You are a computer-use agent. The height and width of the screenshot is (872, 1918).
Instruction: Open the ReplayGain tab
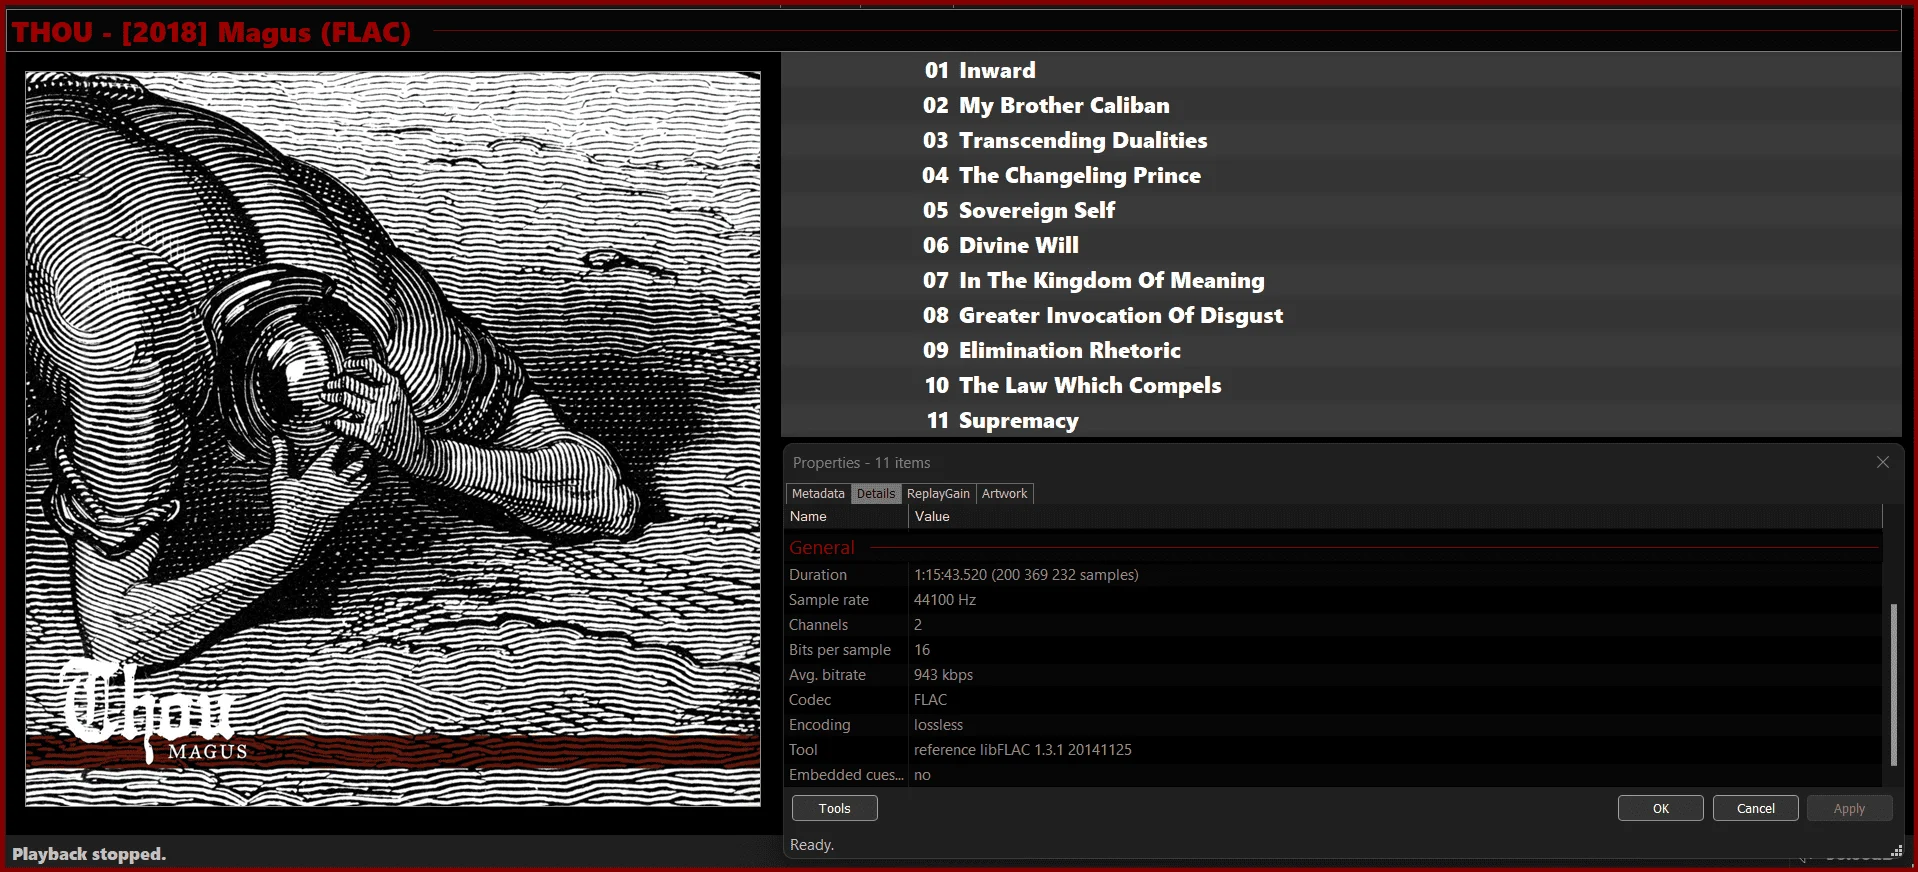click(x=938, y=494)
